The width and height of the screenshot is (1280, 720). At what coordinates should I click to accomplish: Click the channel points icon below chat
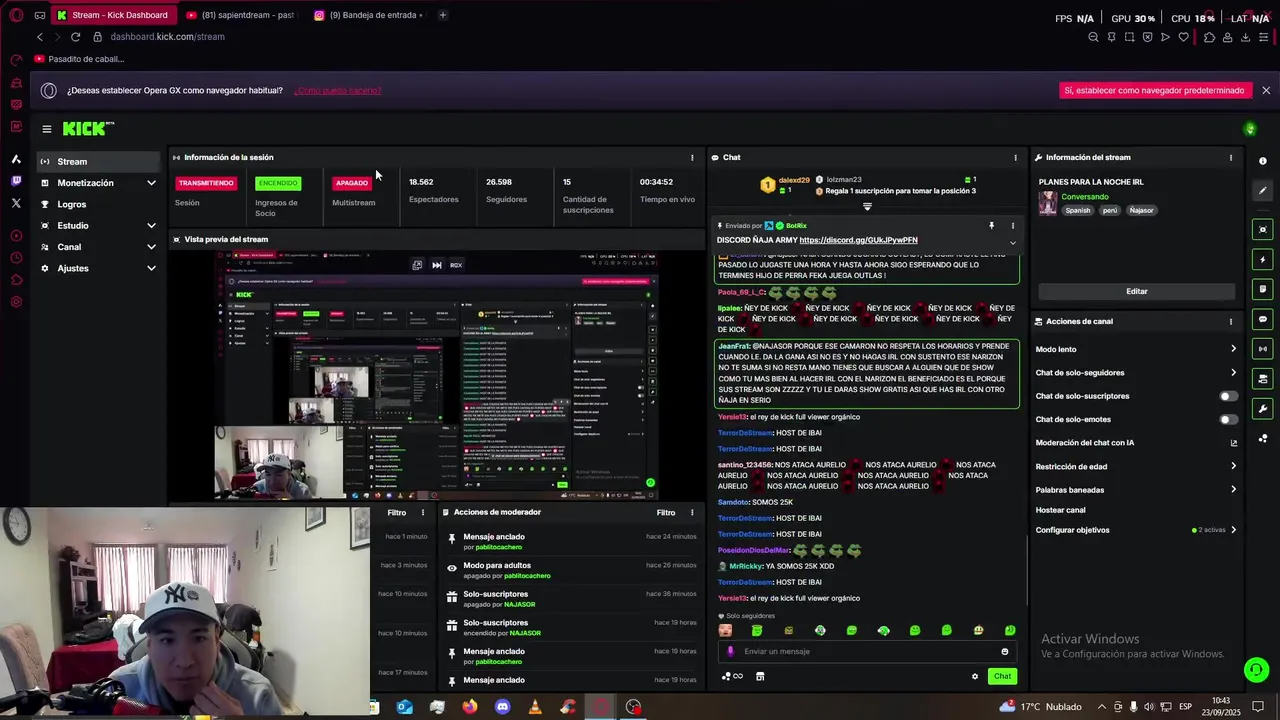[x=732, y=677]
